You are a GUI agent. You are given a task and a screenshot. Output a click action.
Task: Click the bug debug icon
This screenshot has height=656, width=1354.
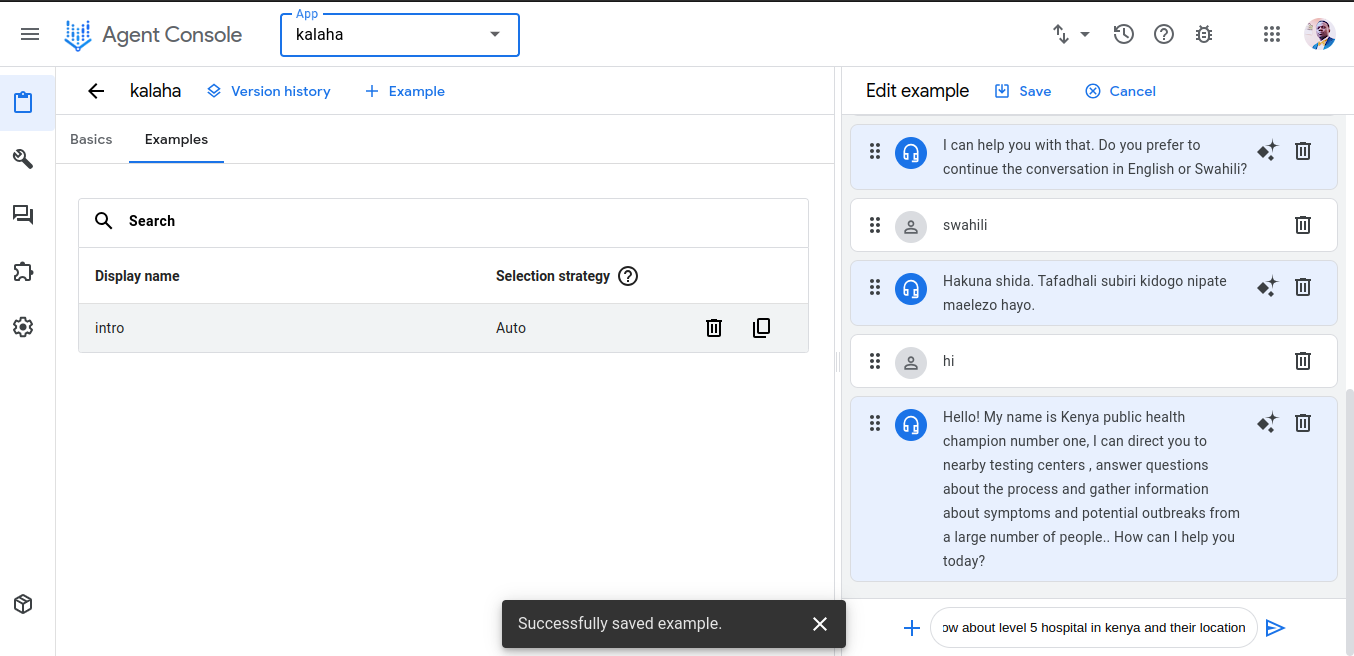pos(1204,34)
